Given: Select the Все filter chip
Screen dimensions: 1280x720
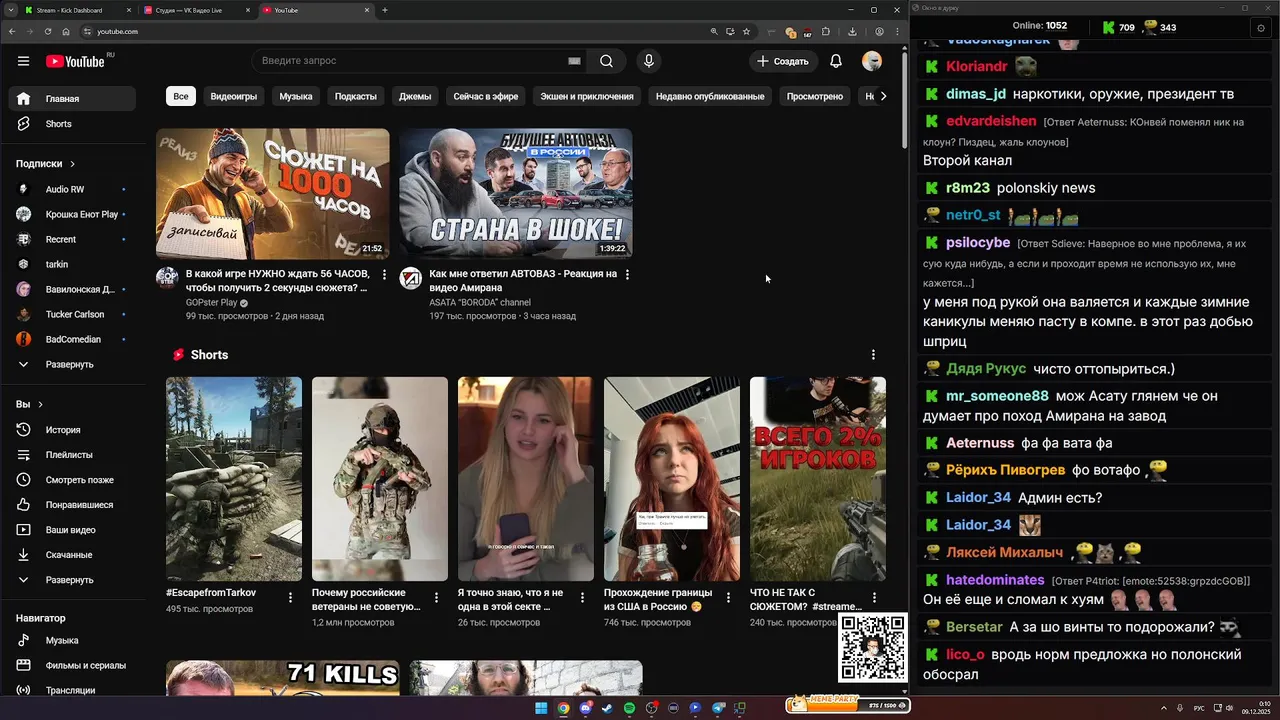Looking at the screenshot, I should point(180,97).
